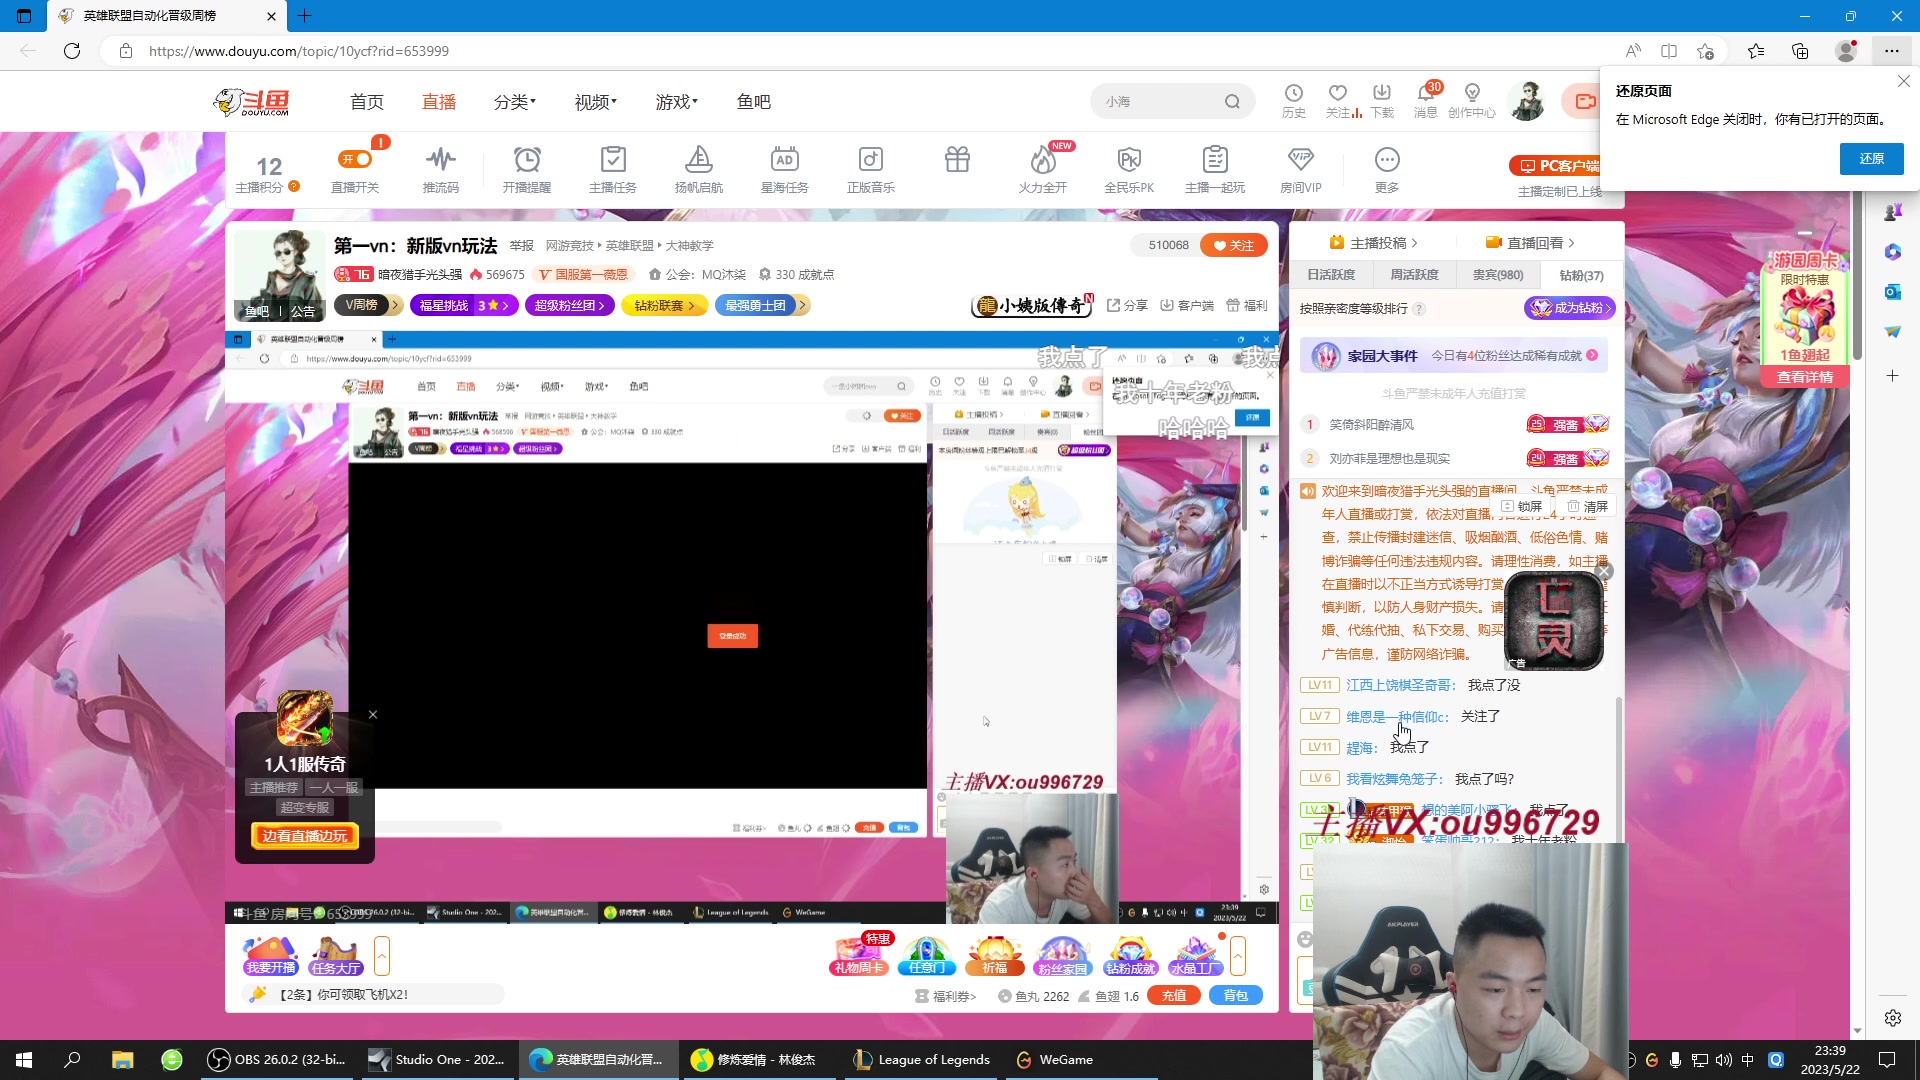Follow the streamer with the 关注 heart button
The image size is (1920, 1080).
tap(1233, 244)
